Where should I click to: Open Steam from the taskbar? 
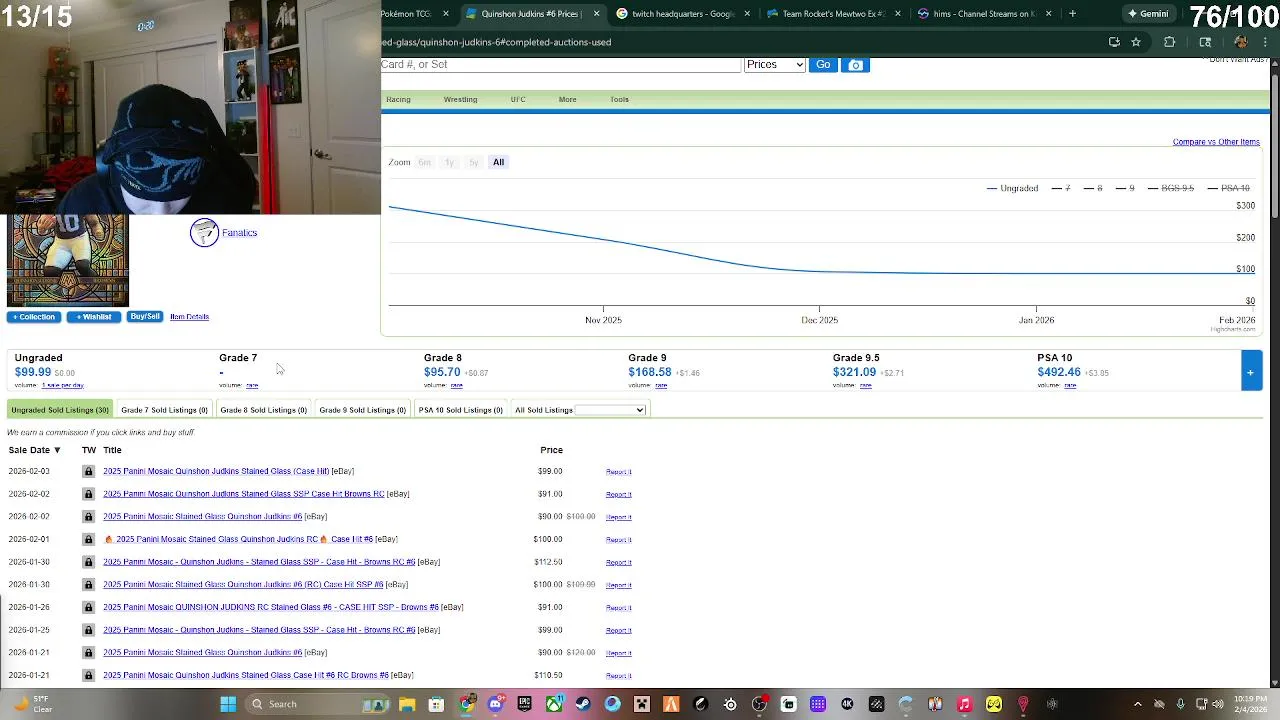click(583, 704)
